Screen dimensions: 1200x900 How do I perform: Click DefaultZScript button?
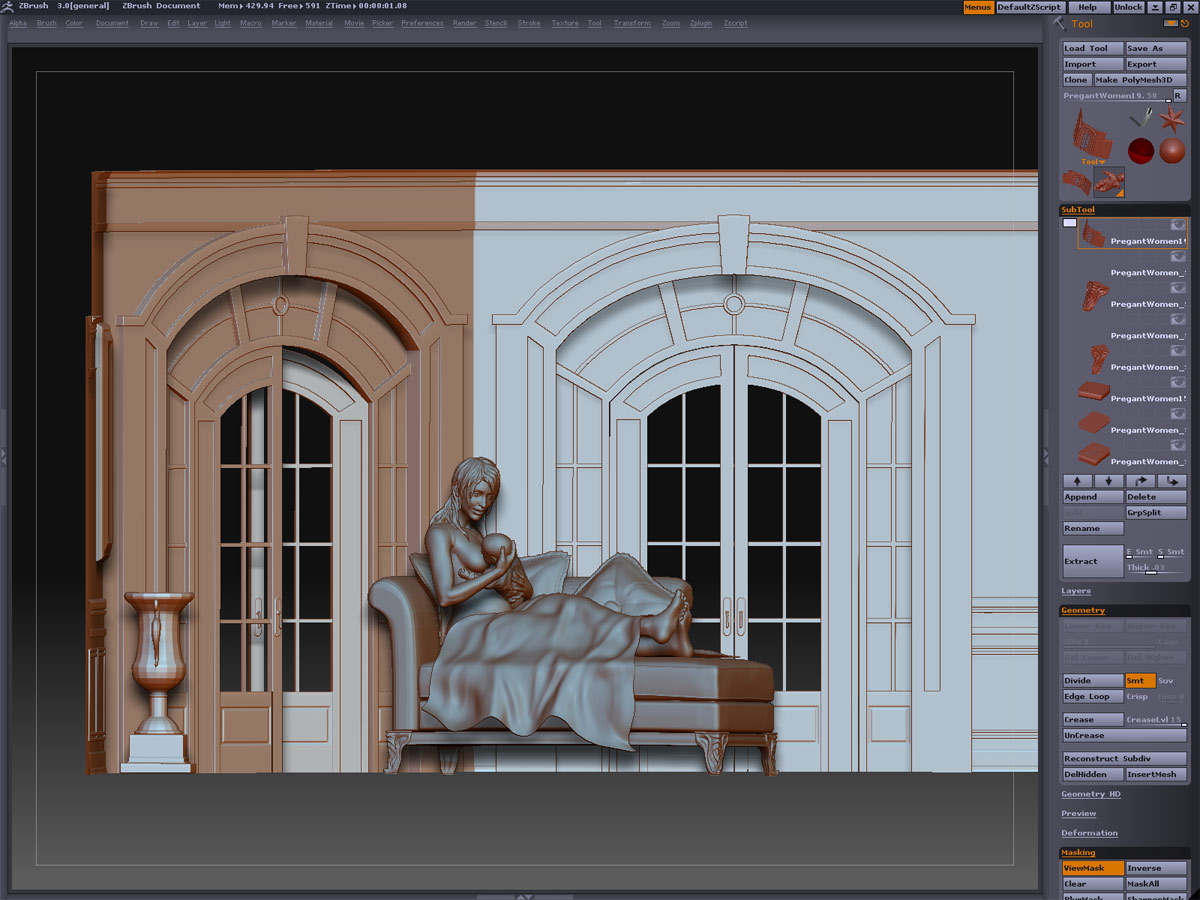click(x=1029, y=7)
